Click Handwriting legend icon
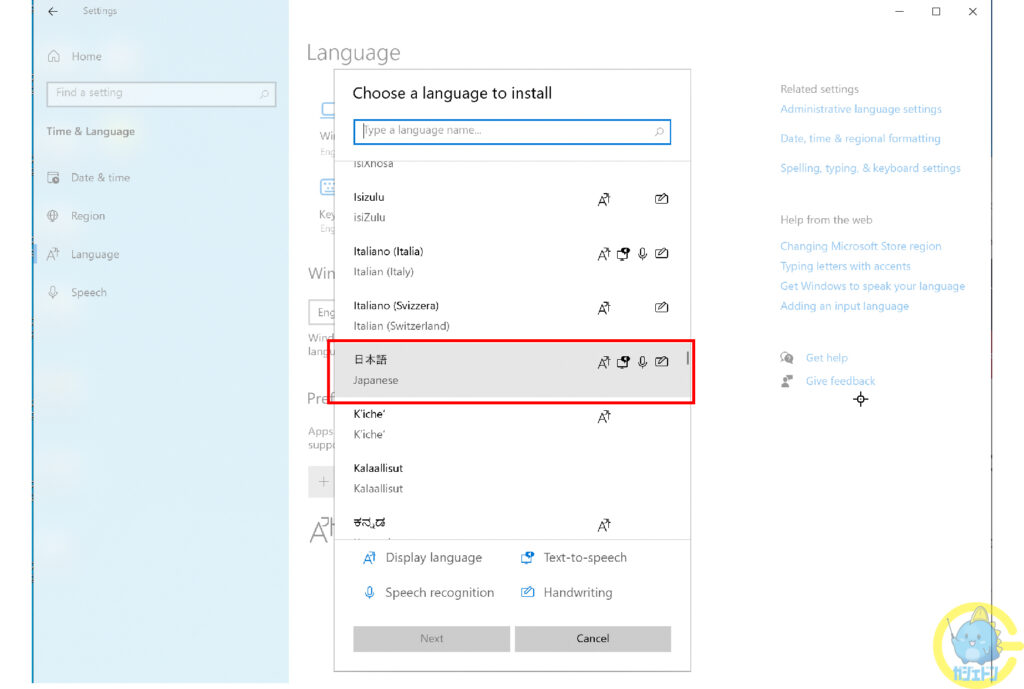The width and height of the screenshot is (1024, 689). (527, 592)
